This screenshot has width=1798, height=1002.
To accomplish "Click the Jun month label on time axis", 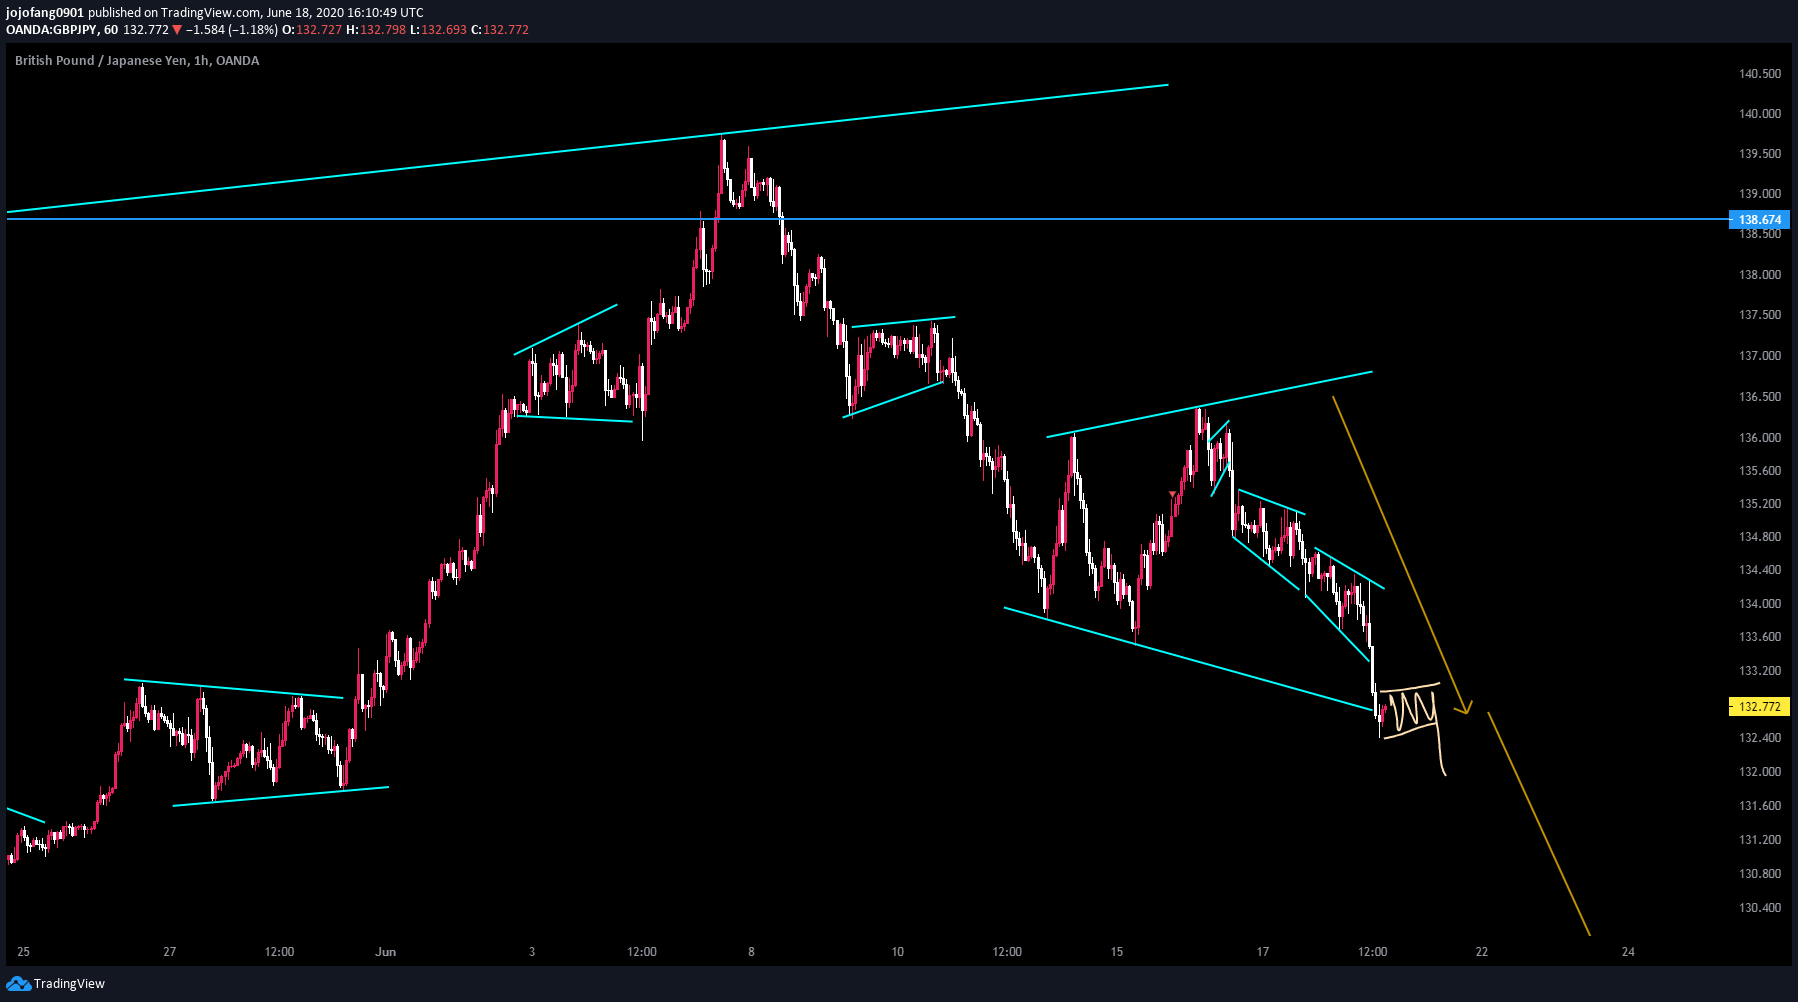I will point(386,952).
